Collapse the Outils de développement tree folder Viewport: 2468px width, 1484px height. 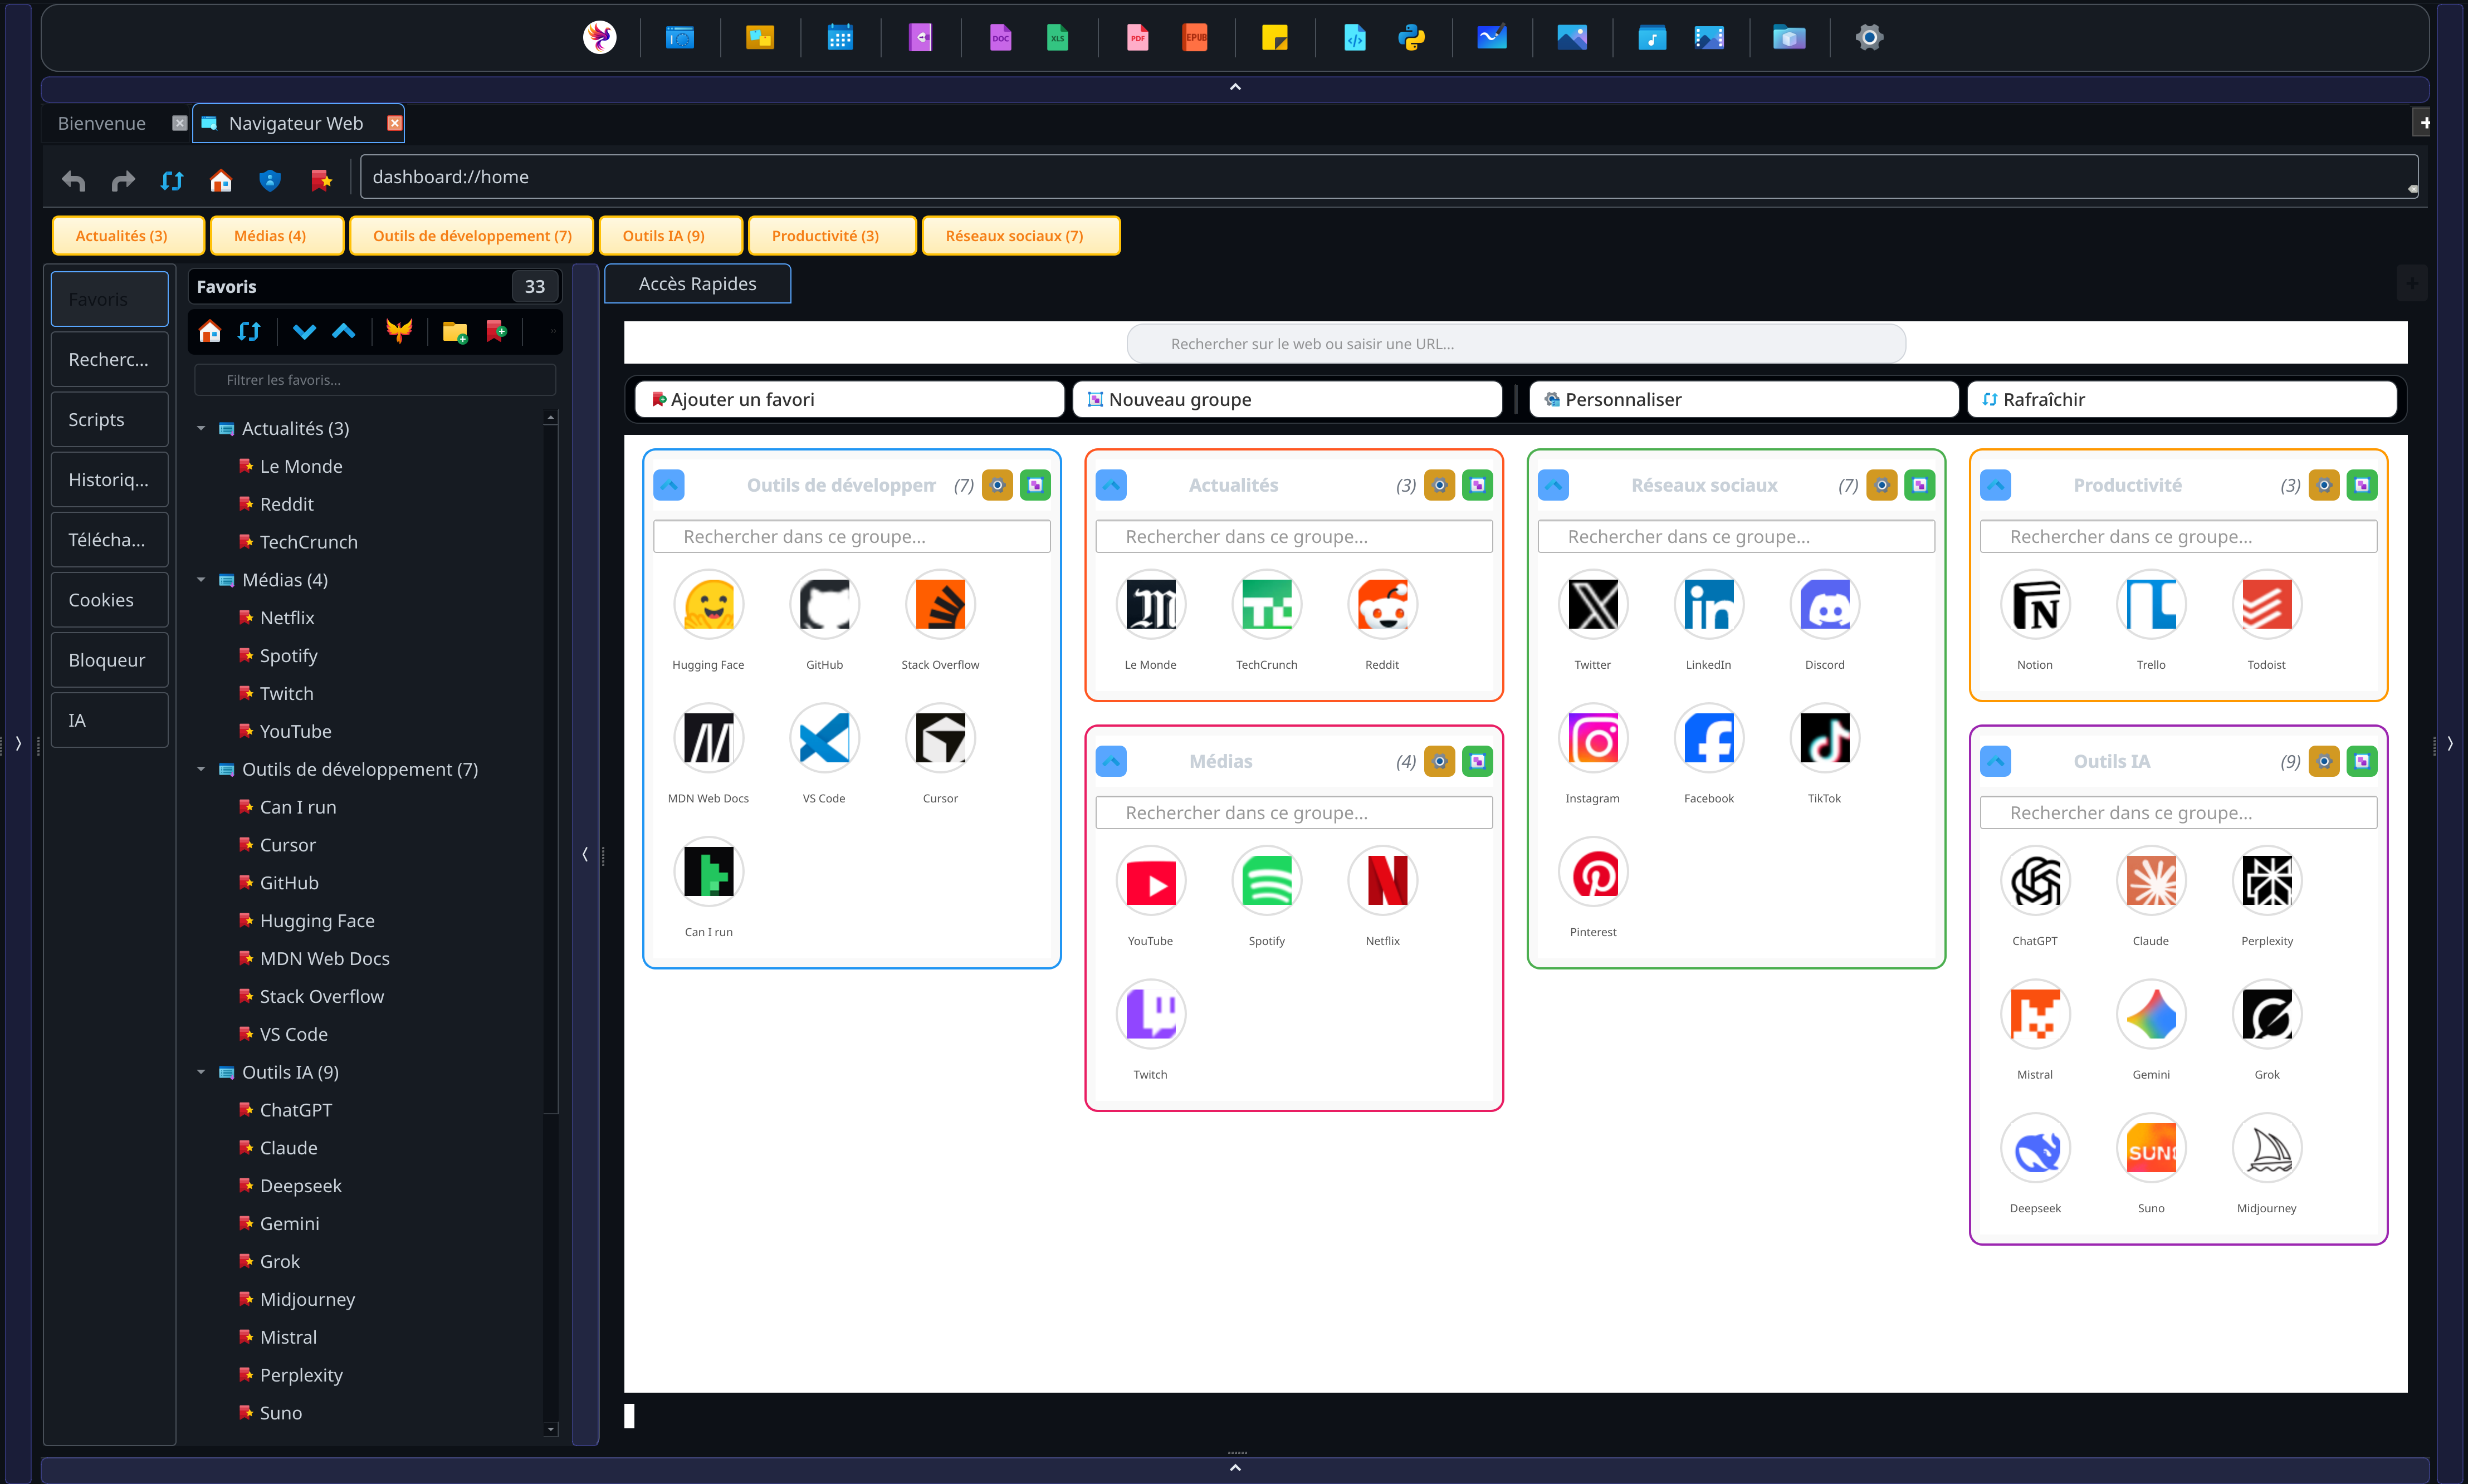[201, 769]
